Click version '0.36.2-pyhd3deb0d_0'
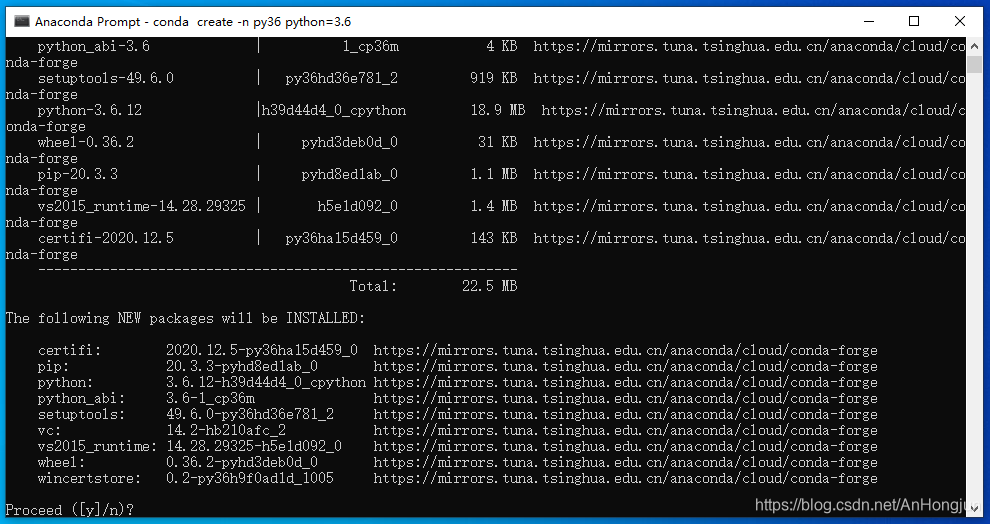Screen dimensions: 990x524 [242, 462]
